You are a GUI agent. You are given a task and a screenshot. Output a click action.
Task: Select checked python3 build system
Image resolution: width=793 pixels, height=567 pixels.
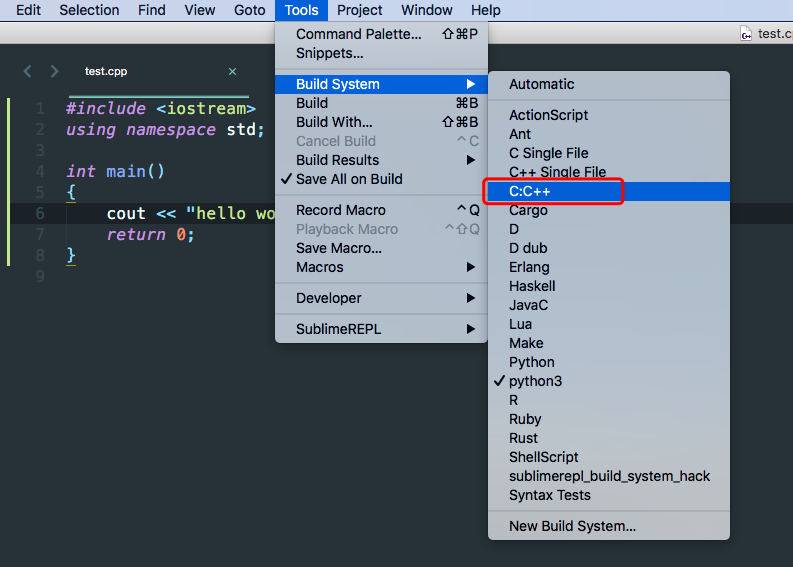609,381
